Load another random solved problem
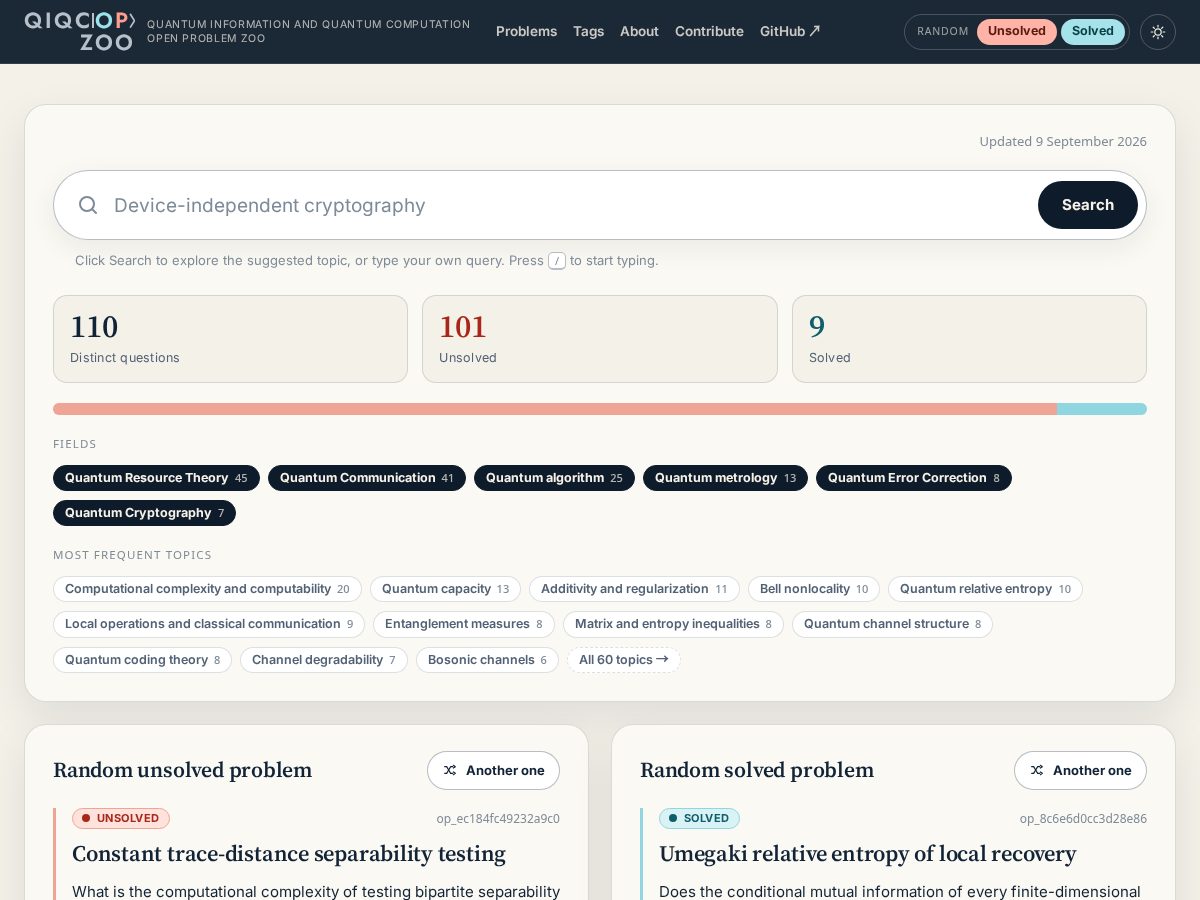1200x900 pixels. coord(1080,770)
